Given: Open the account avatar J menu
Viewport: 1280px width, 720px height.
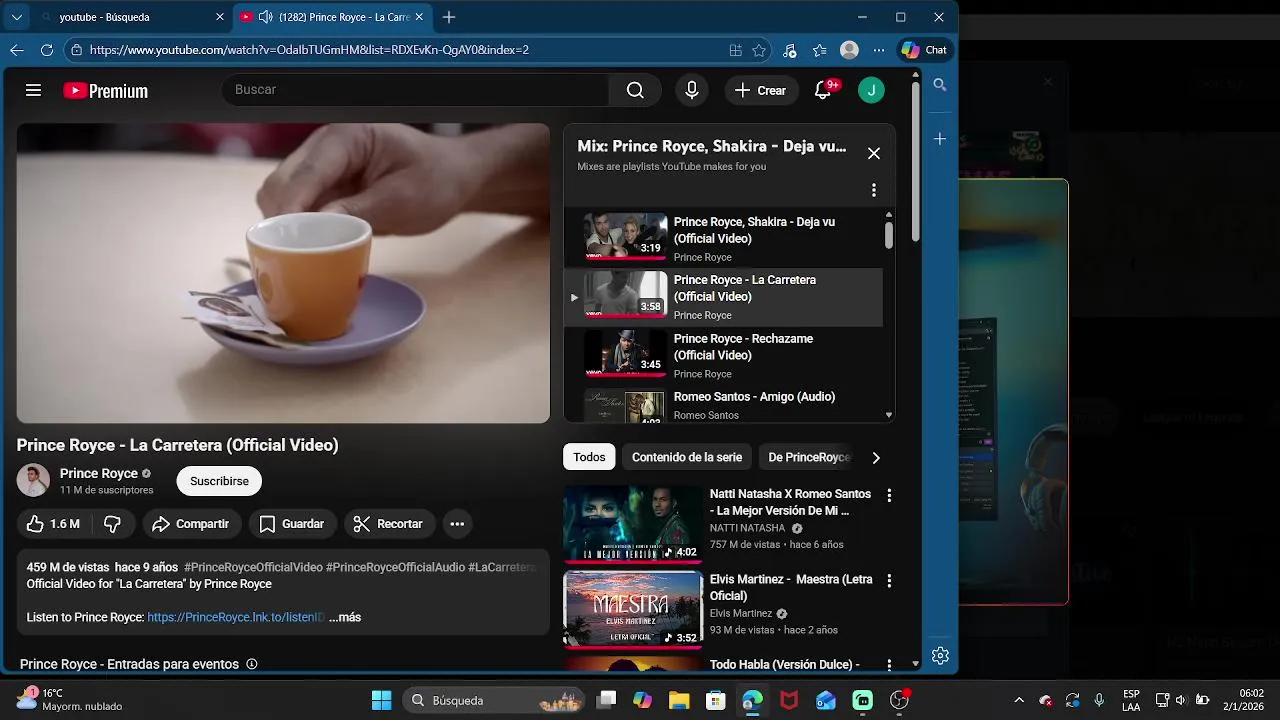Looking at the screenshot, I should 871,90.
